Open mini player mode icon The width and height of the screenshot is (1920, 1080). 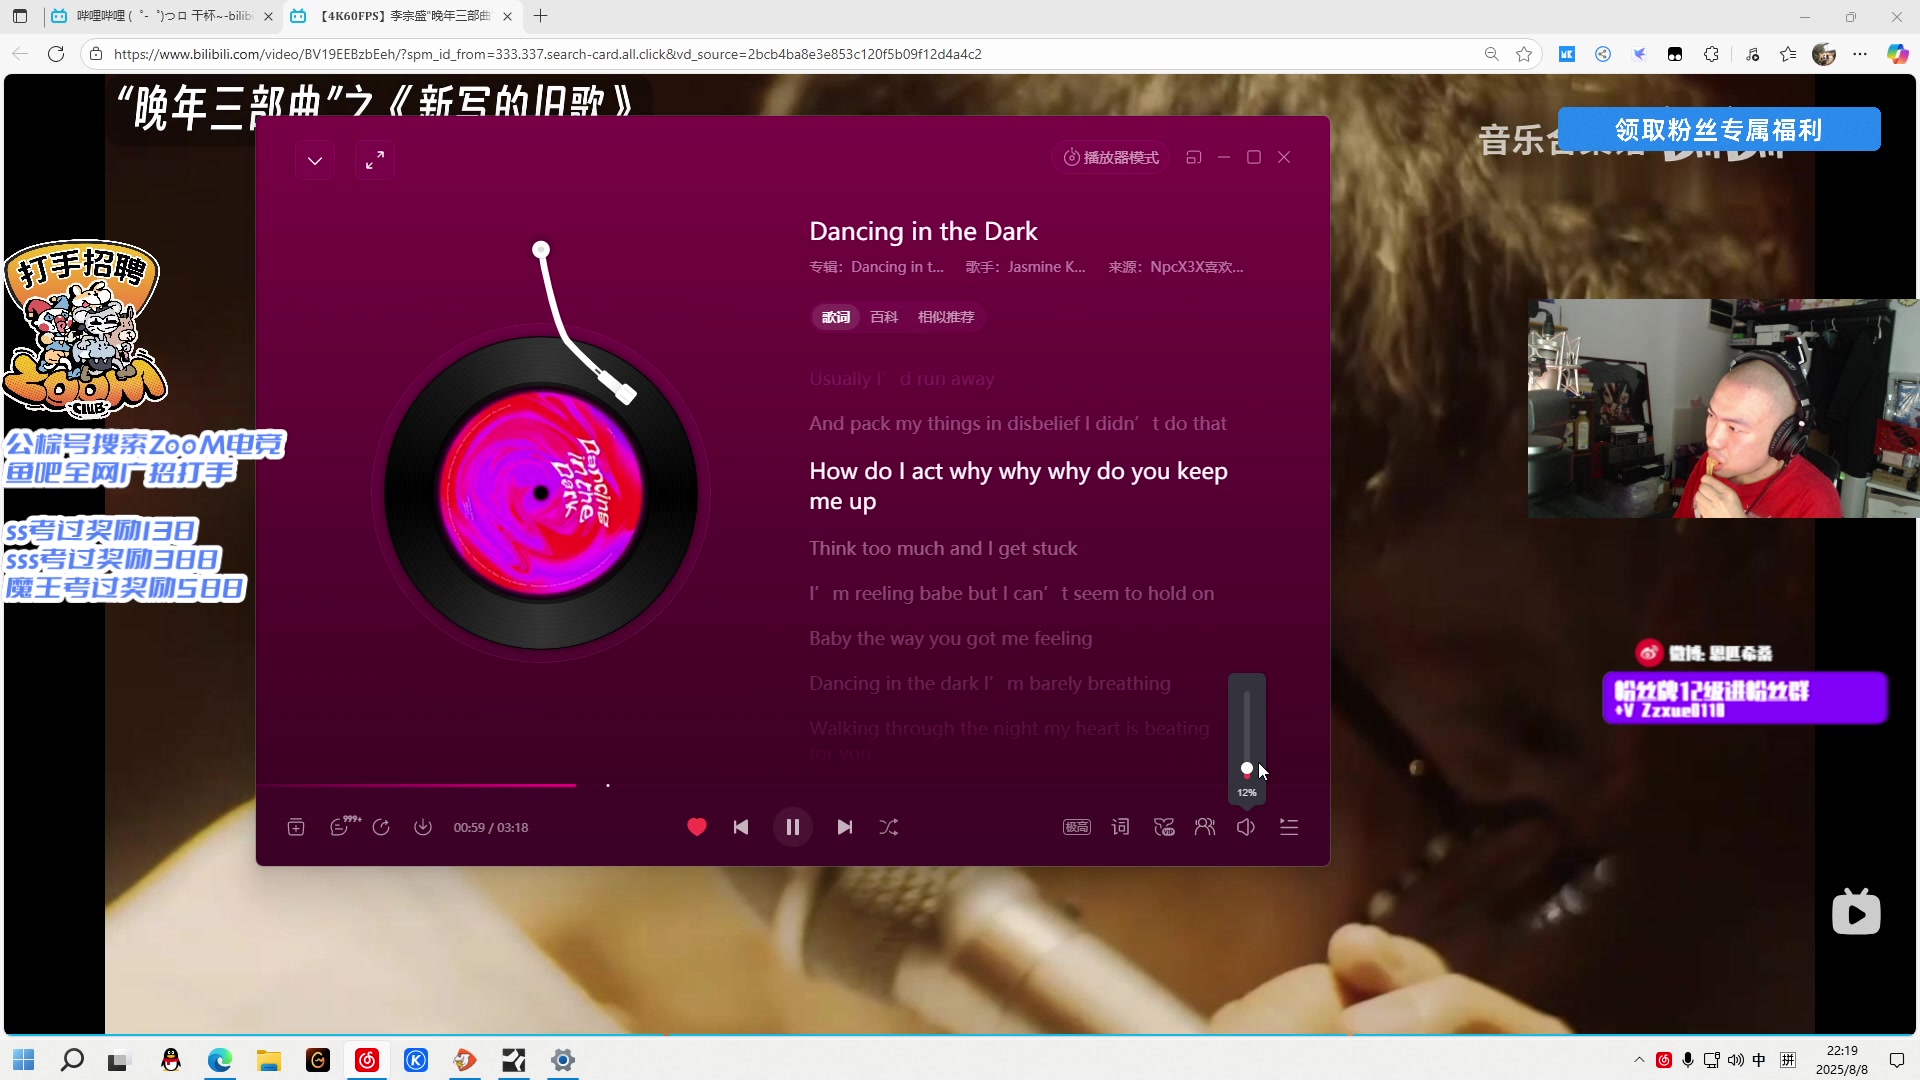click(1194, 158)
